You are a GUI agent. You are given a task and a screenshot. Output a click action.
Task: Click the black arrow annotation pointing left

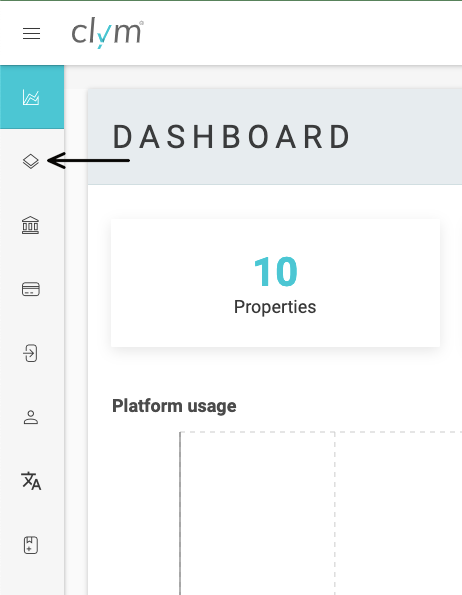88,161
